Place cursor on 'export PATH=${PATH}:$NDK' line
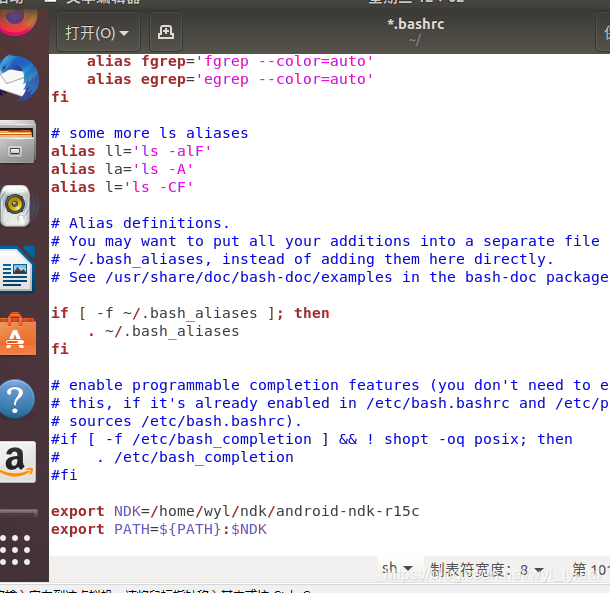This screenshot has width=610, height=593. coord(159,529)
